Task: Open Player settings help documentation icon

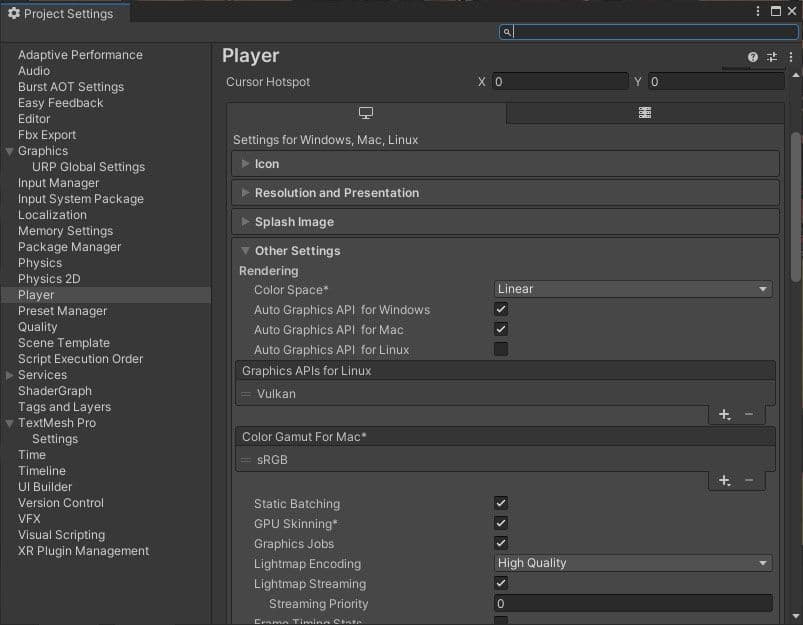Action: point(753,58)
